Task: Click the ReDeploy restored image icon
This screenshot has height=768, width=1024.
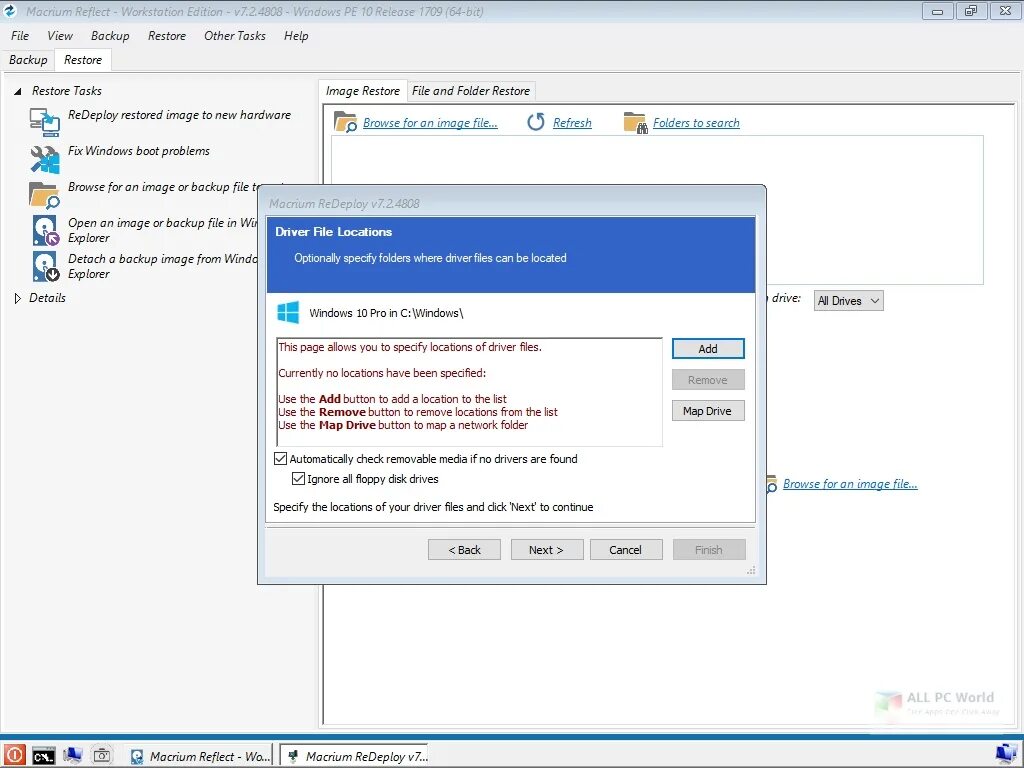Action: 44,121
